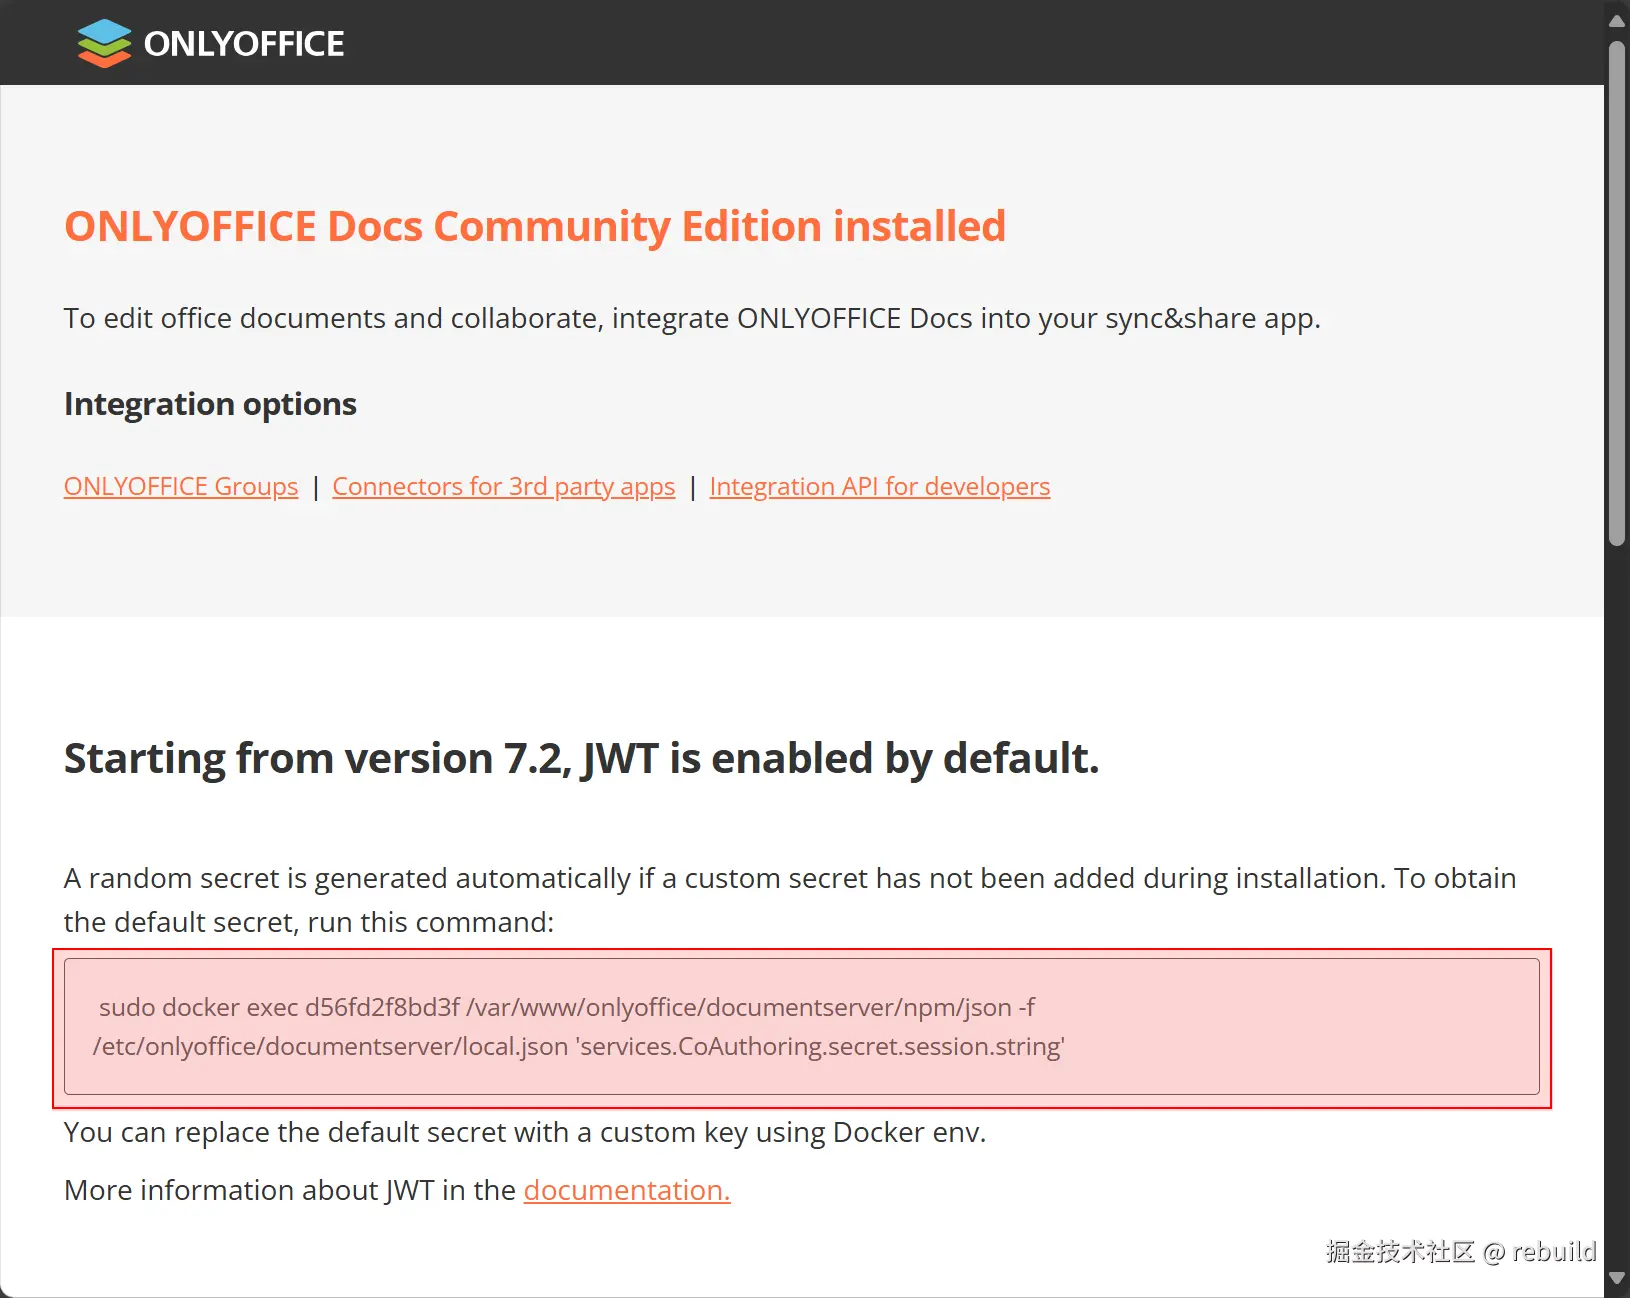Viewport: 1630px width, 1298px height.
Task: Click the sync&share app intro paragraph
Action: (692, 318)
